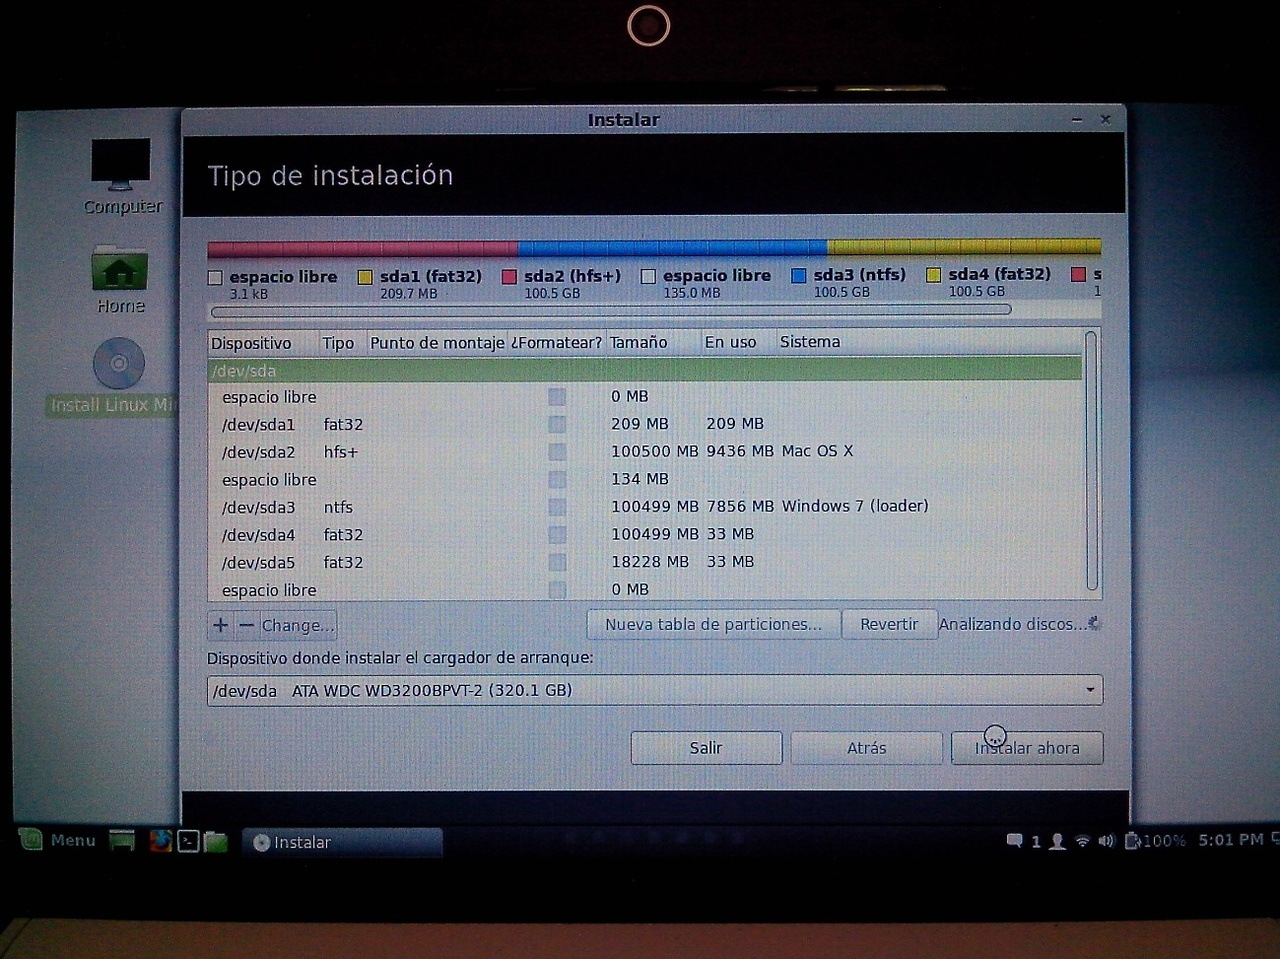The image size is (1280, 959).
Task: Click the horizontal scrollbar under partition legend
Action: [x=610, y=310]
